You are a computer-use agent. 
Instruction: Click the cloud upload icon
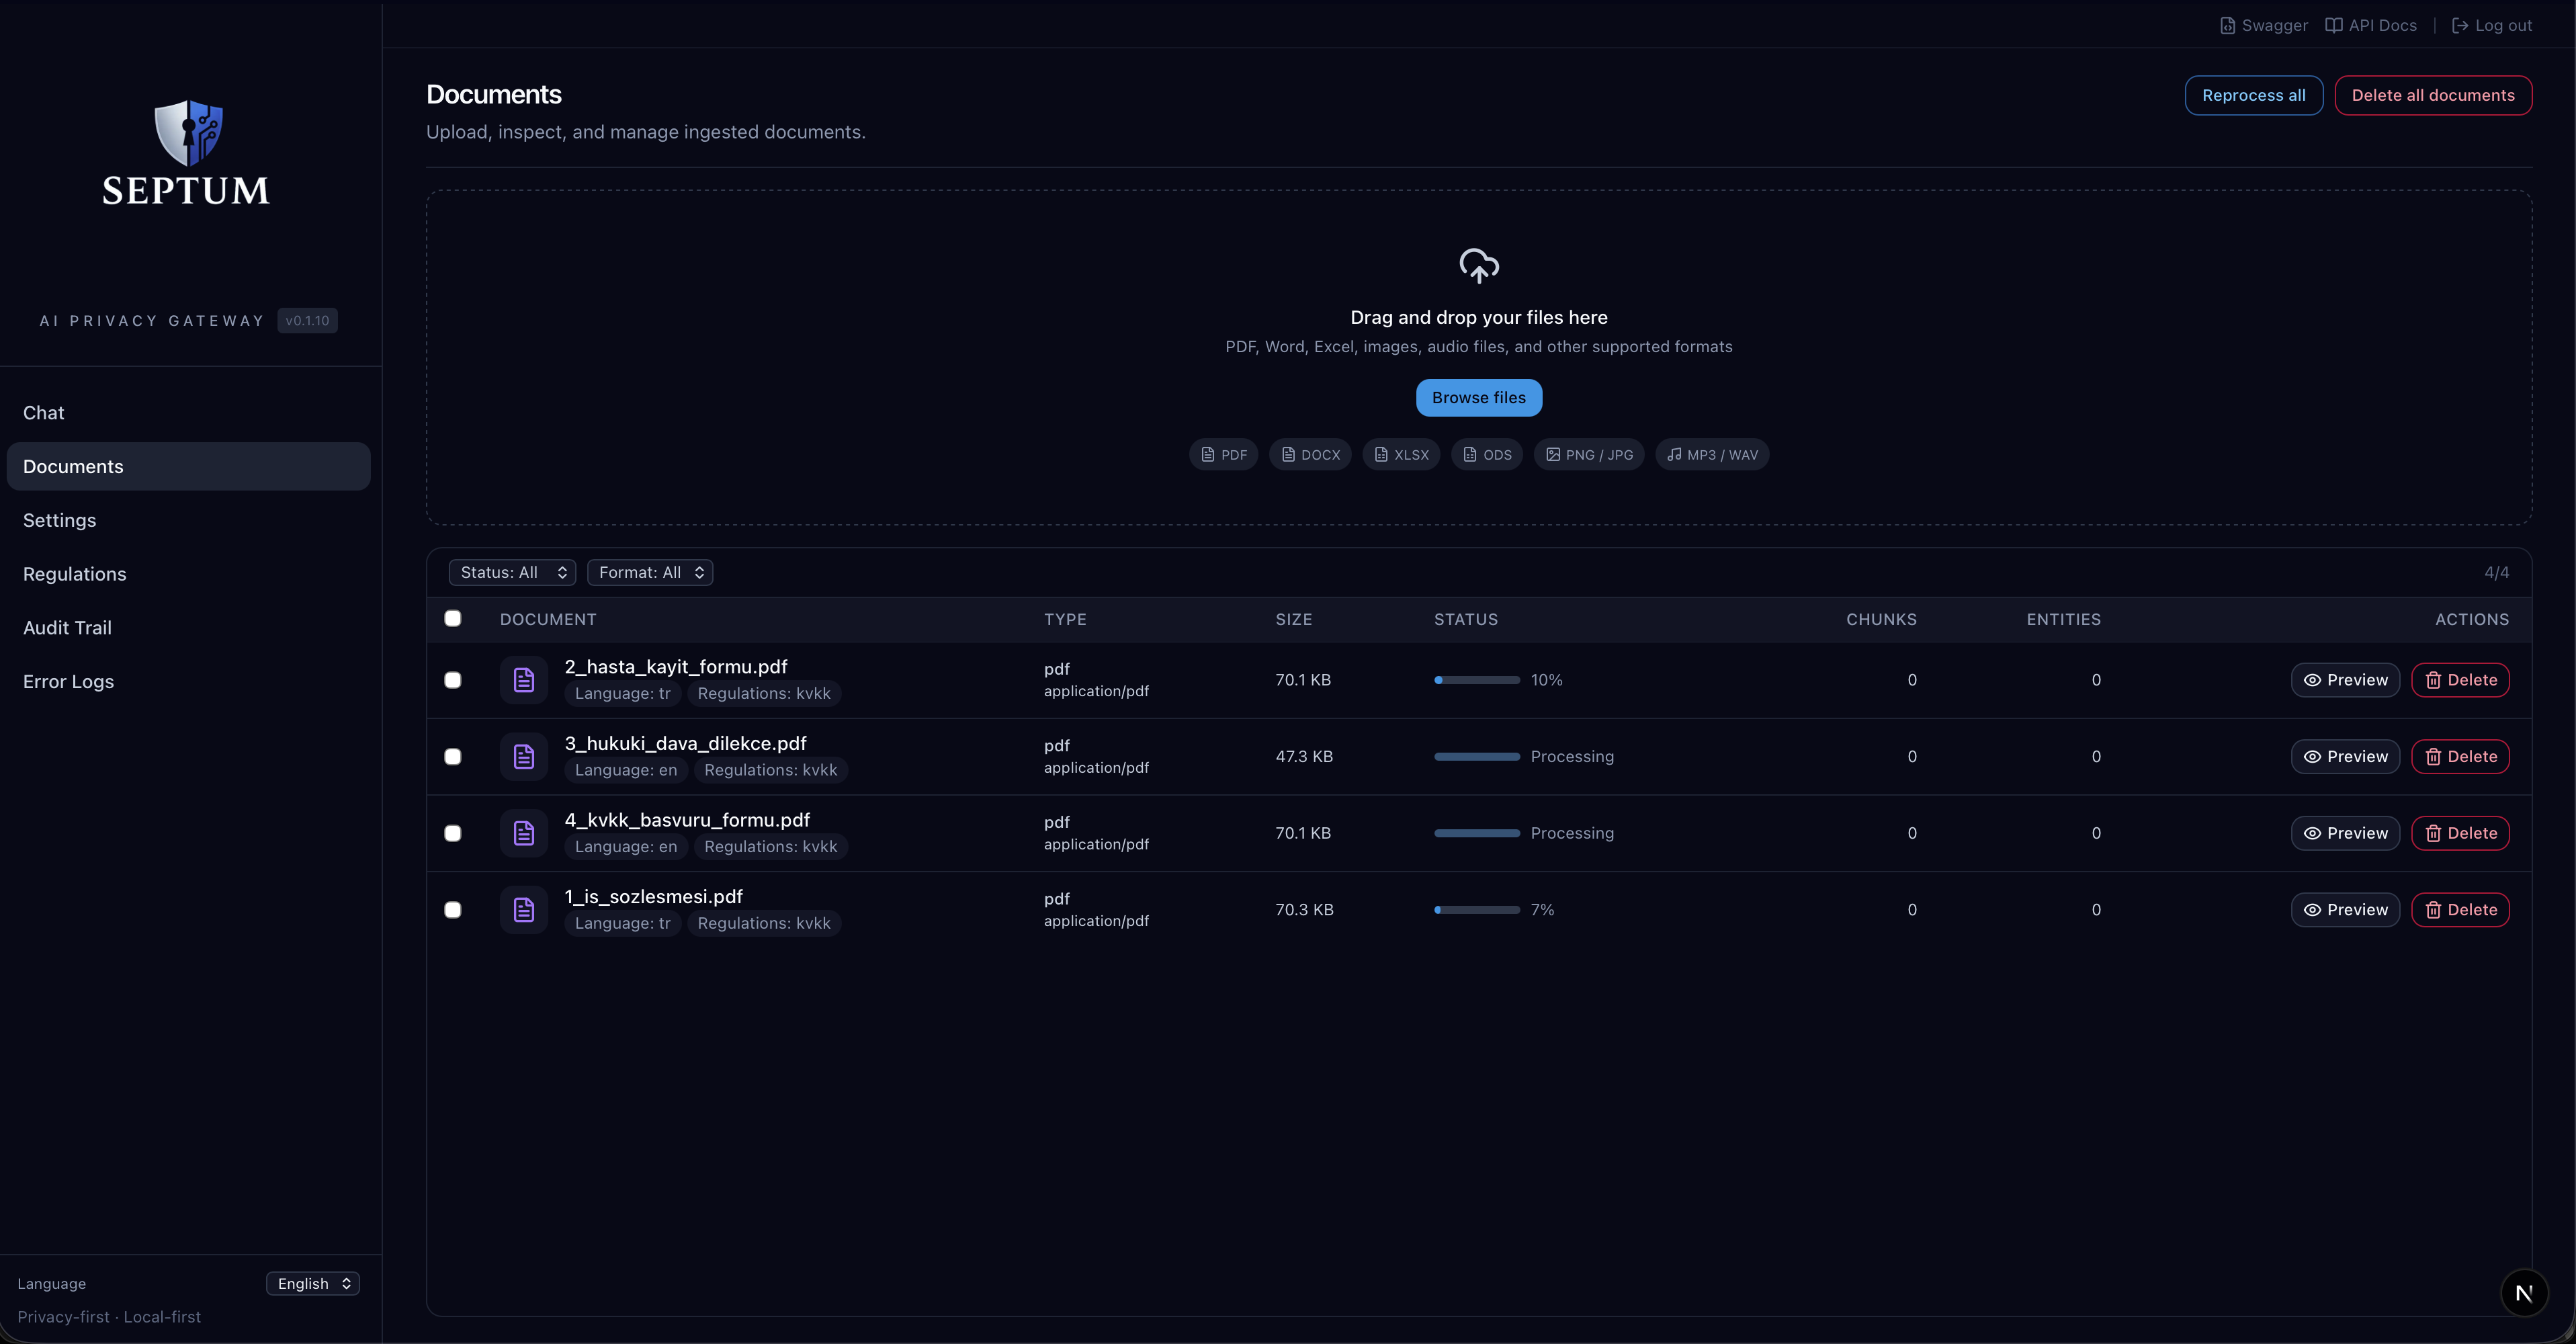tap(1478, 266)
